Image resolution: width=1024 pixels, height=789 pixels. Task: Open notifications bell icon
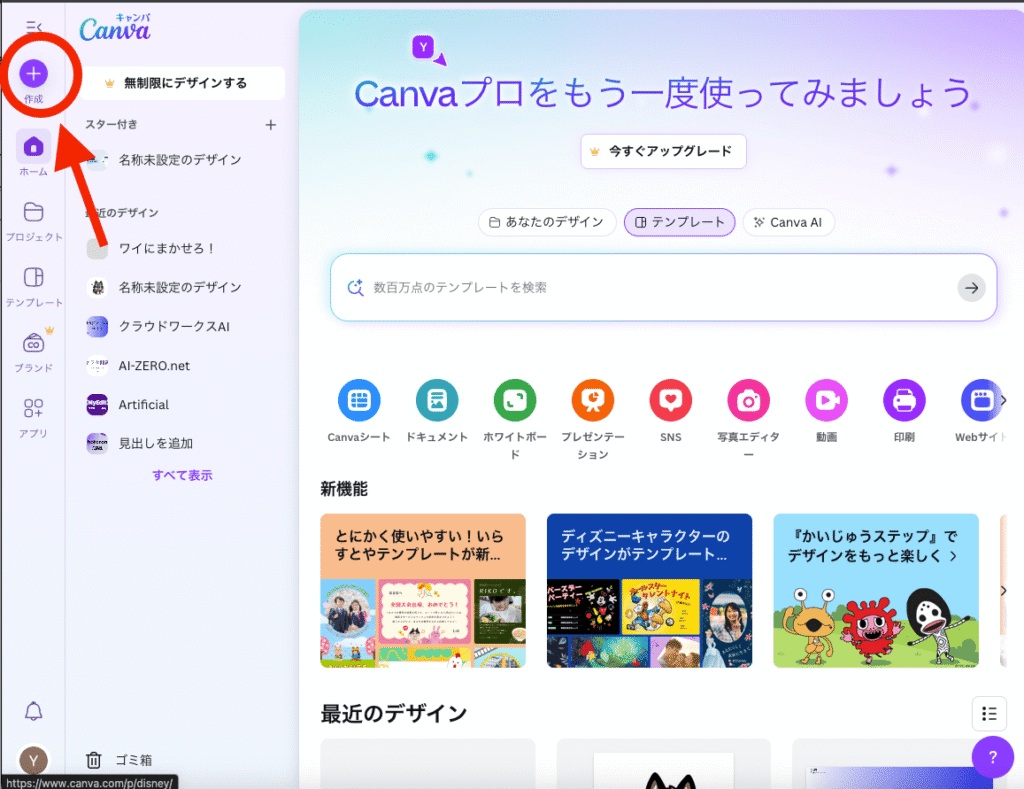pos(33,711)
